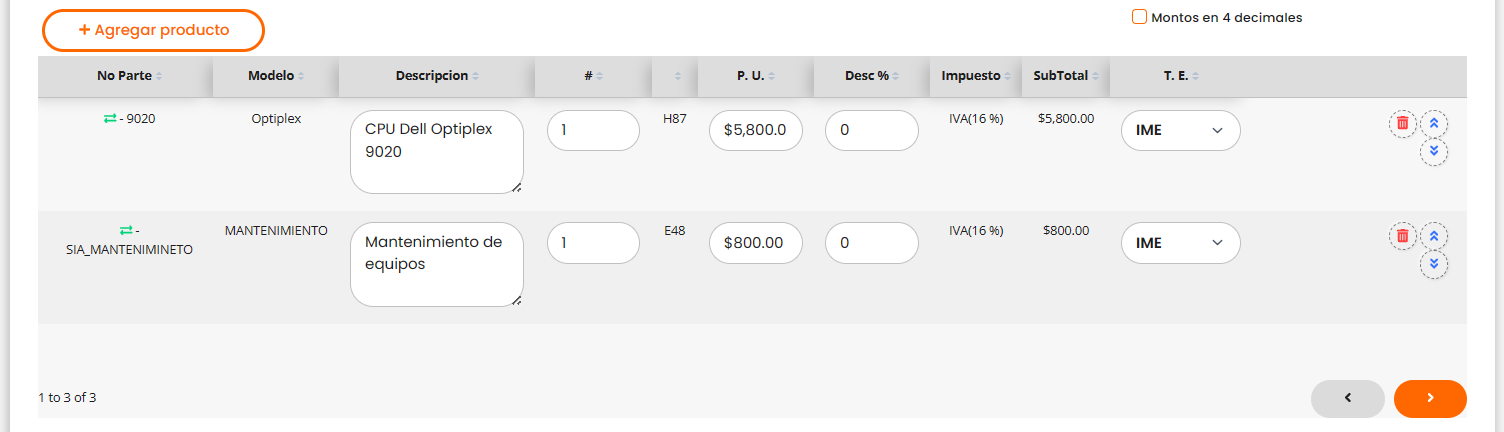1504x432 pixels.
Task: Click discount percent field for Optiplex row
Action: coord(871,130)
